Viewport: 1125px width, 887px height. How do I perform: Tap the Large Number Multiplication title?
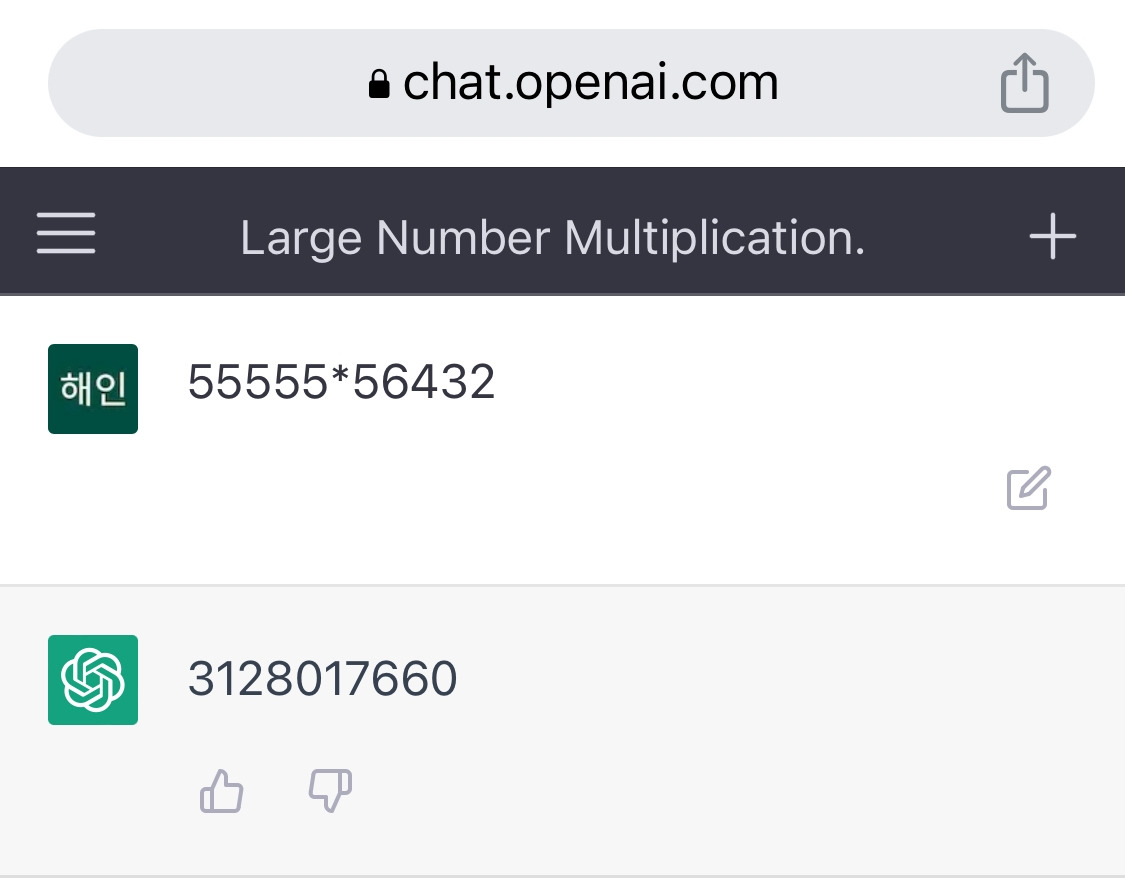coord(552,238)
